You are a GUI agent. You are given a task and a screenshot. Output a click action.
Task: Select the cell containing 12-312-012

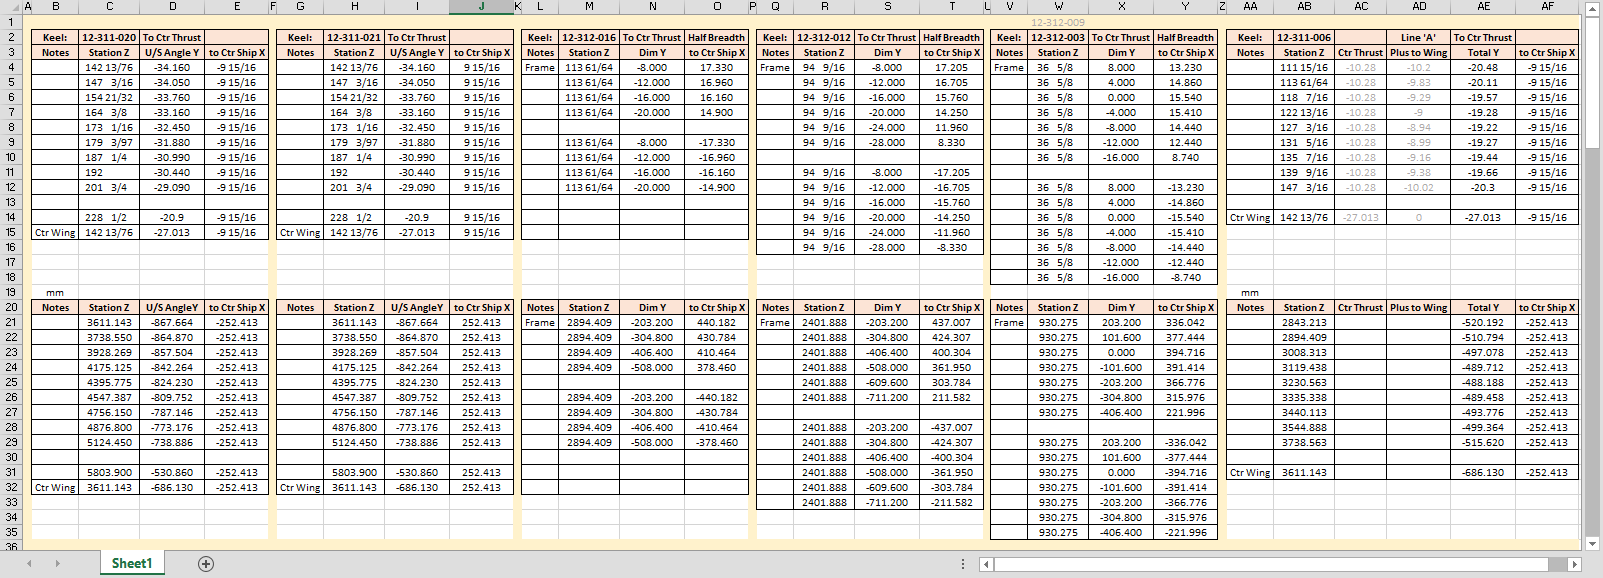pos(824,38)
